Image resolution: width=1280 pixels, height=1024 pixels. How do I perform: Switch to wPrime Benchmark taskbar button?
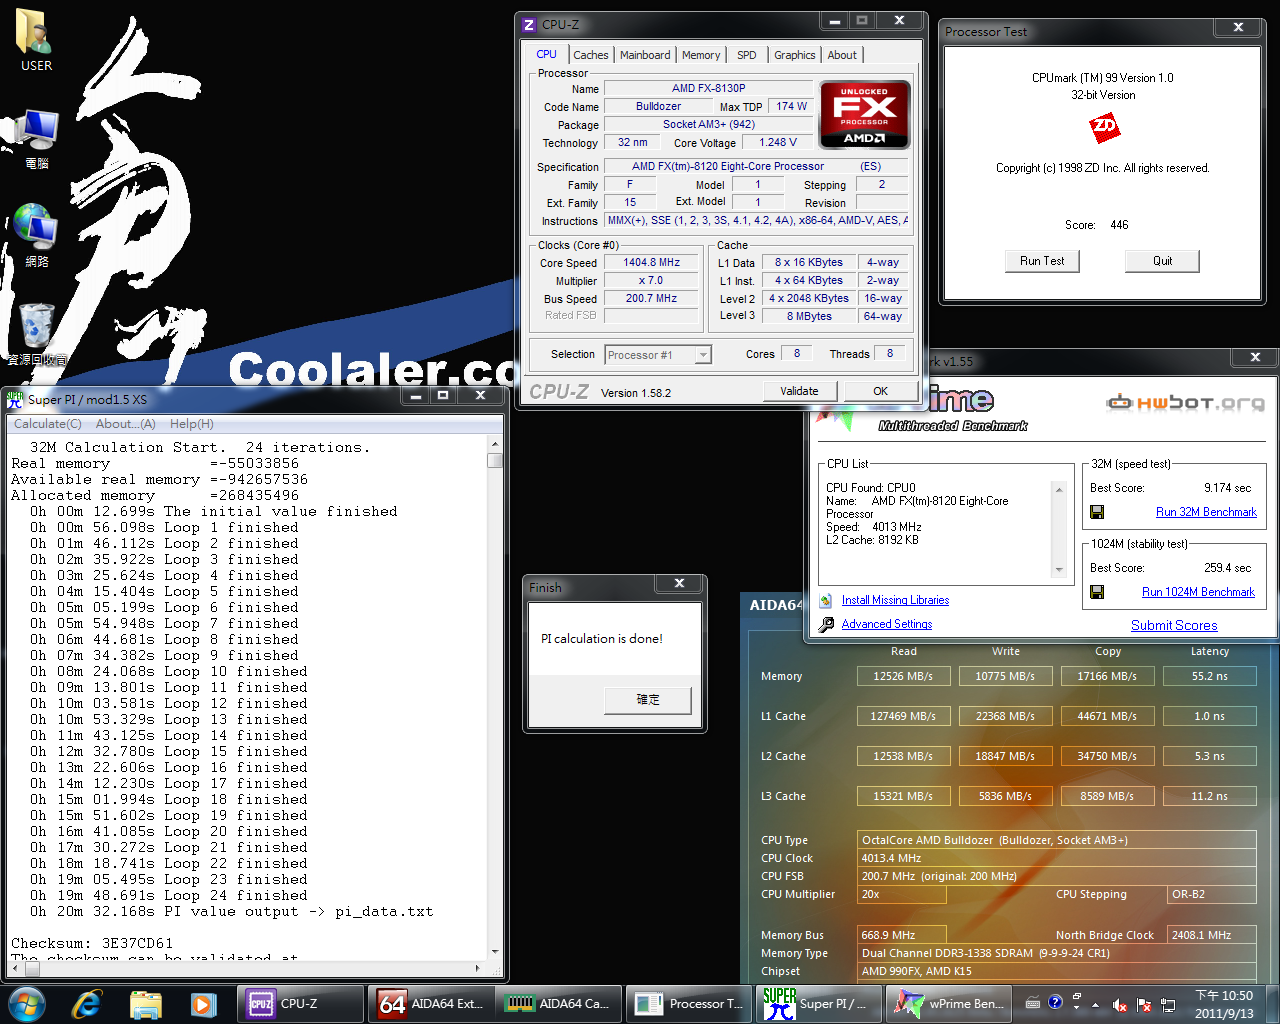point(948,1003)
